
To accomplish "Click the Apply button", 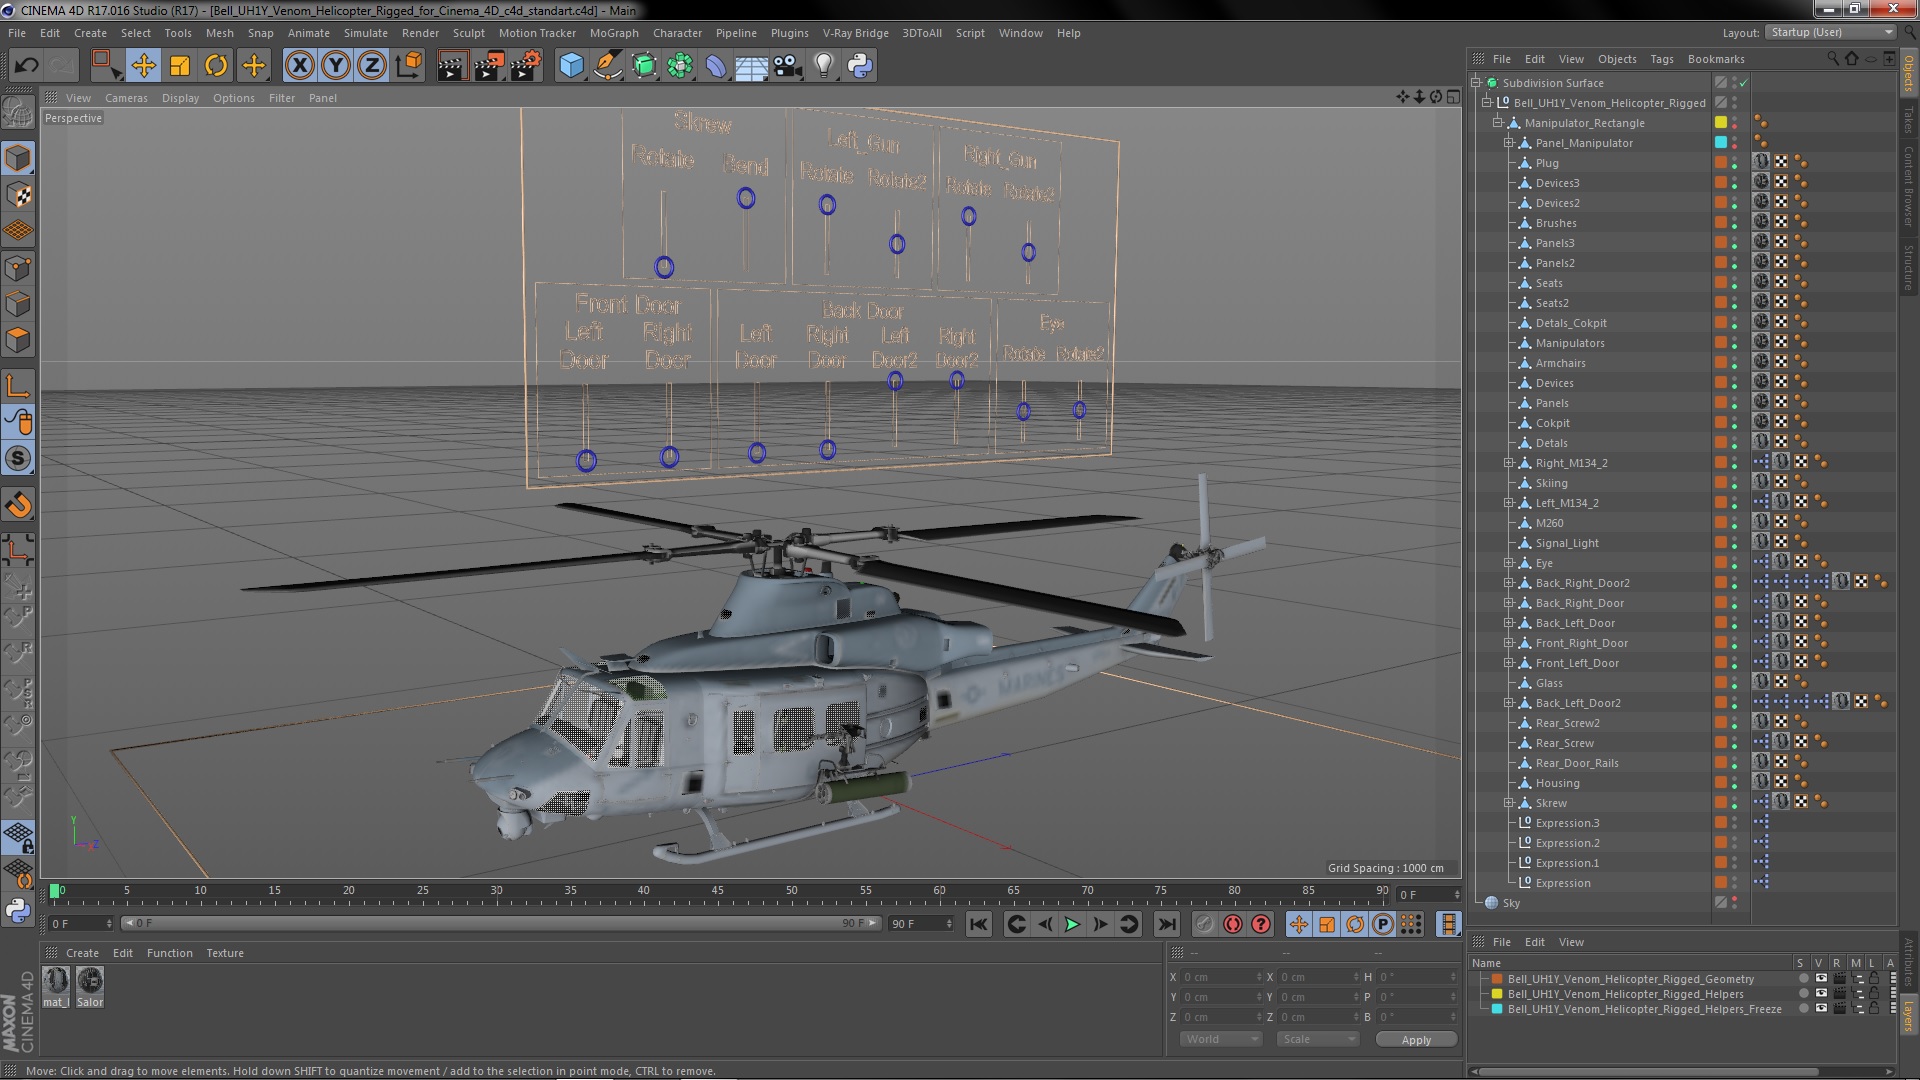I will (x=1416, y=1040).
